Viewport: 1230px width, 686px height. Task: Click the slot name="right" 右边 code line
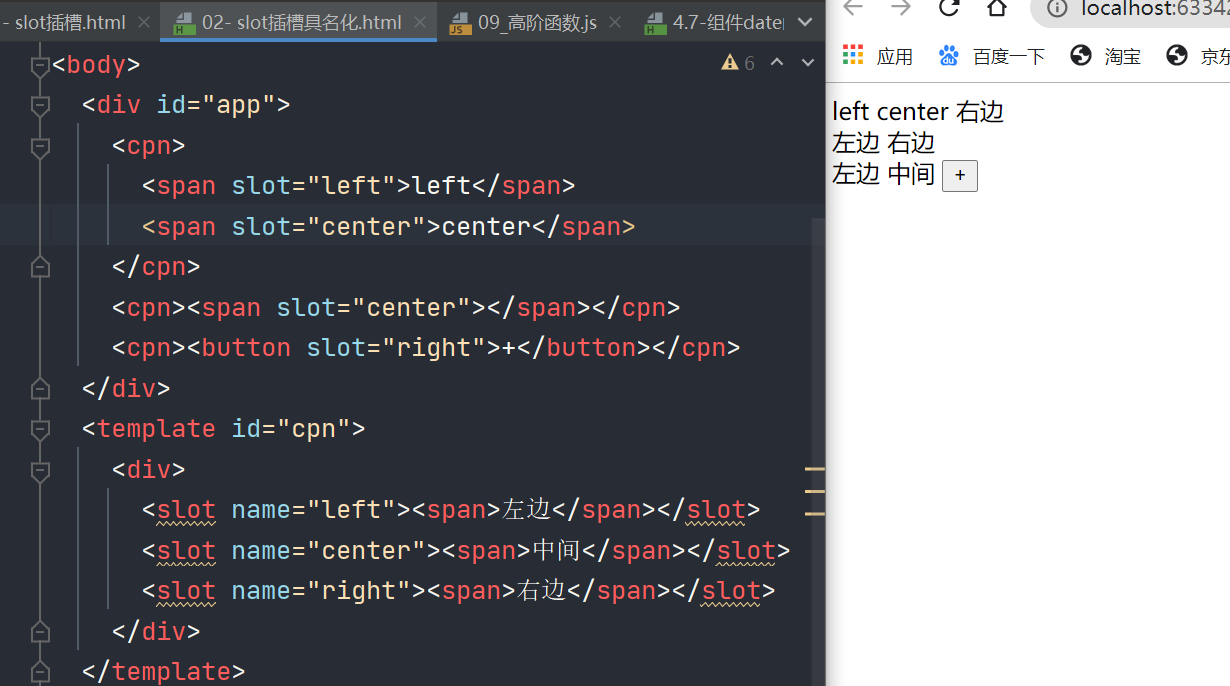pyautogui.click(x=459, y=591)
